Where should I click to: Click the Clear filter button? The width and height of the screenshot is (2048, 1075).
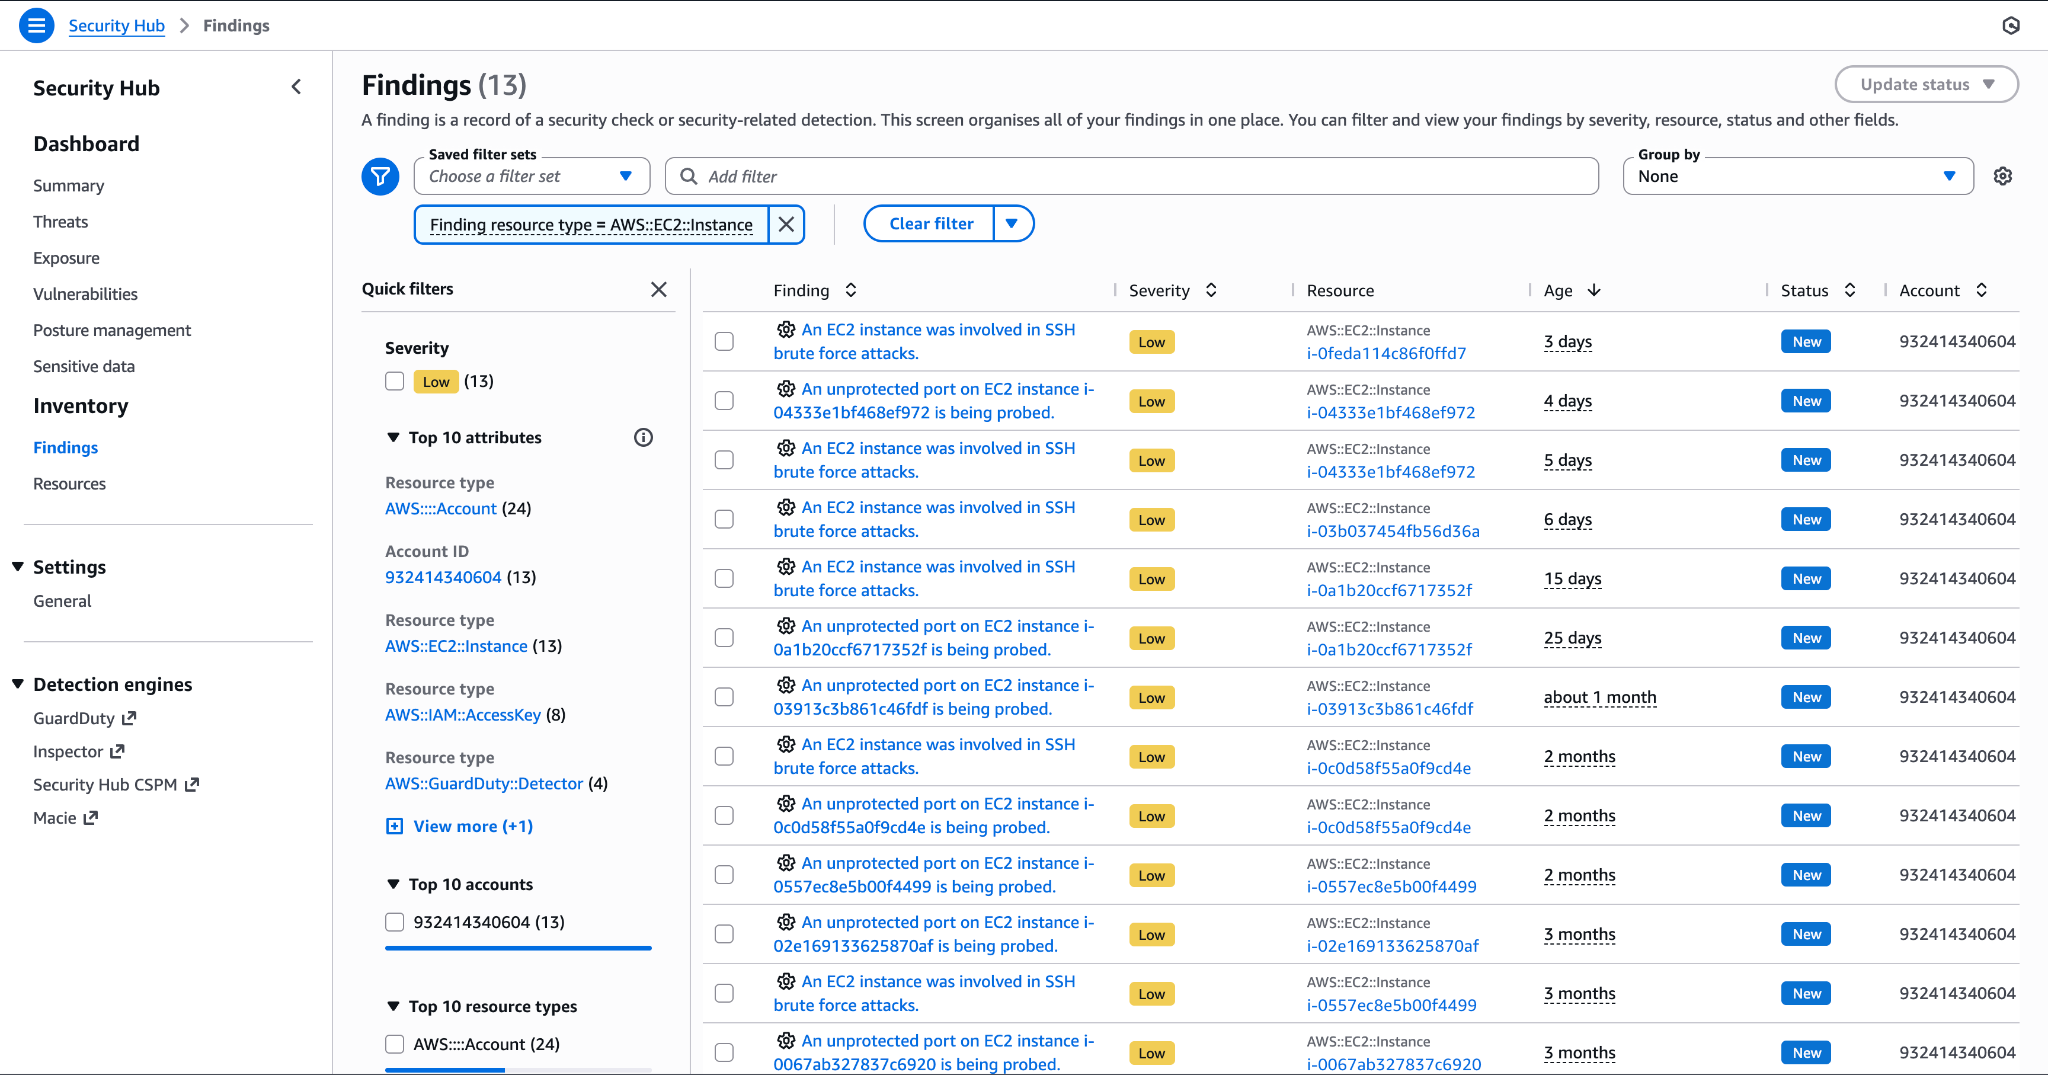tap(931, 224)
